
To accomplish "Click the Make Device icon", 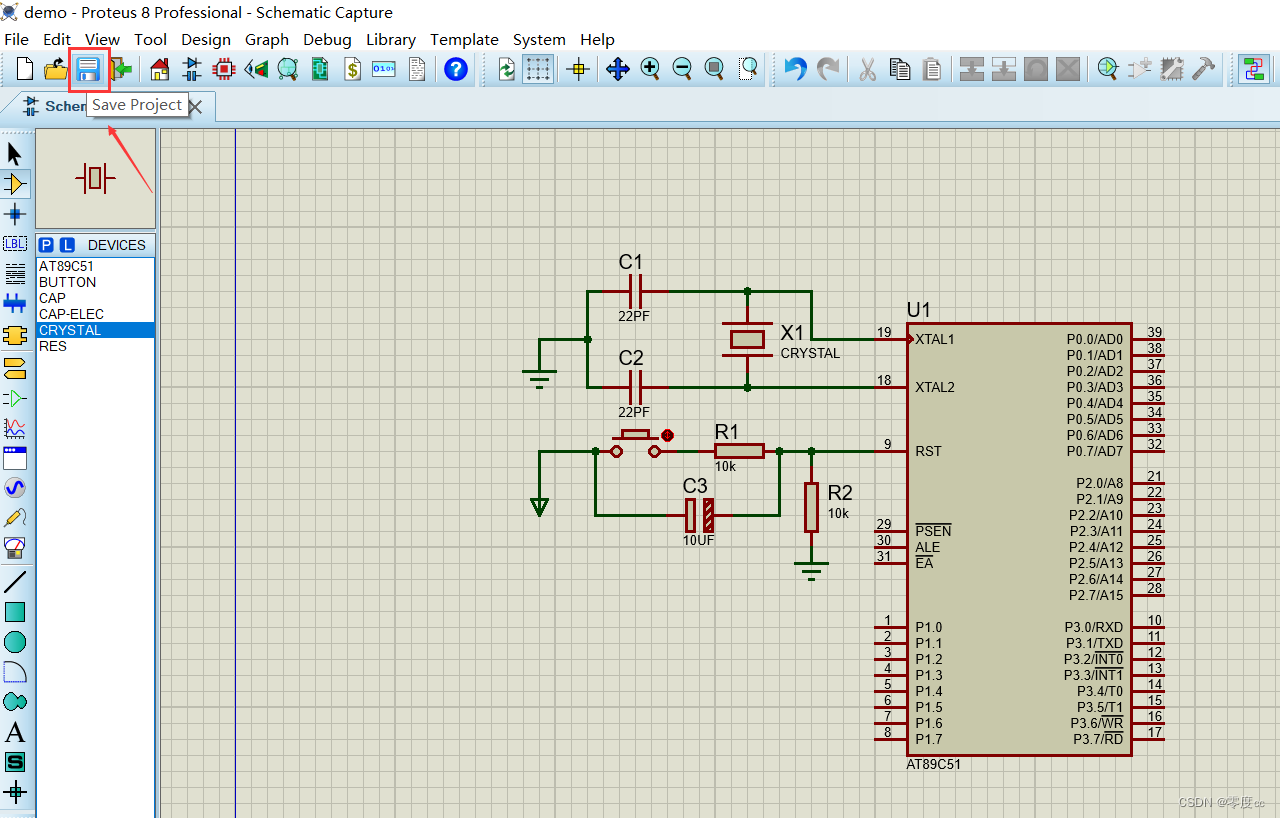I will [x=1139, y=69].
